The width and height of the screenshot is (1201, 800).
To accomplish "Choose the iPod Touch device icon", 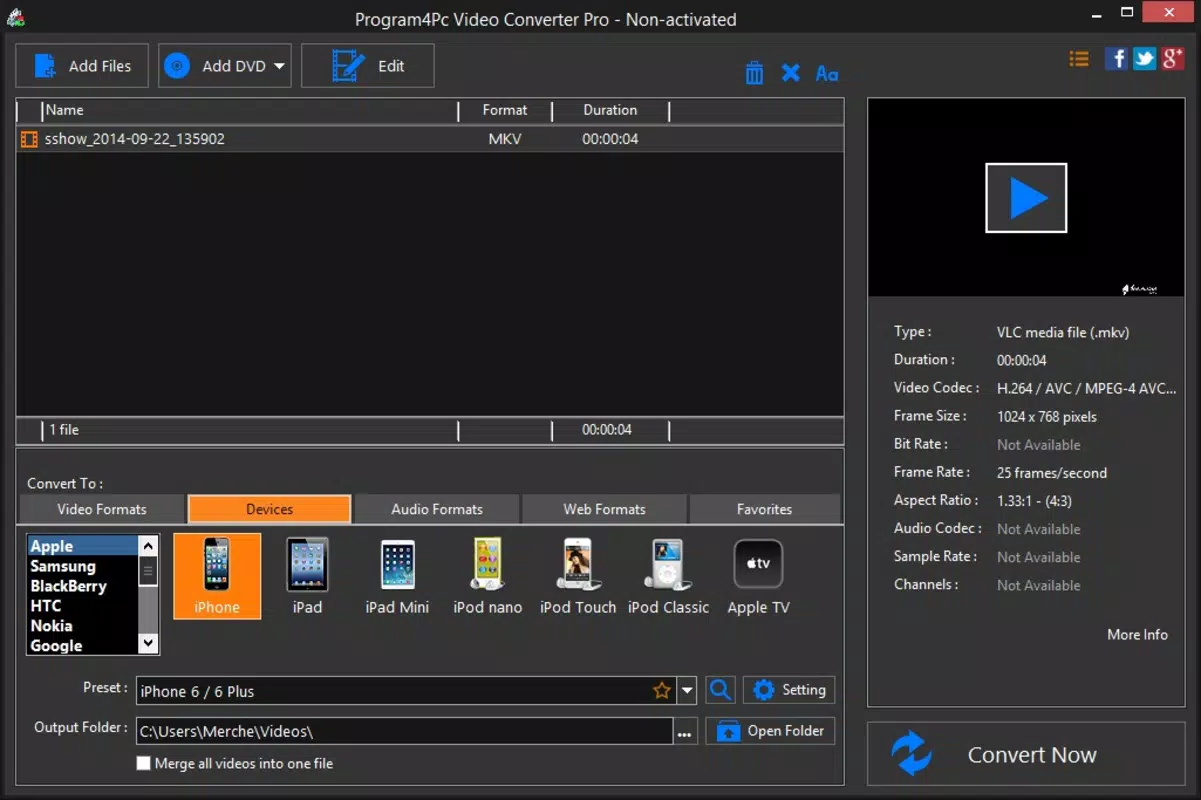I will pos(578,576).
